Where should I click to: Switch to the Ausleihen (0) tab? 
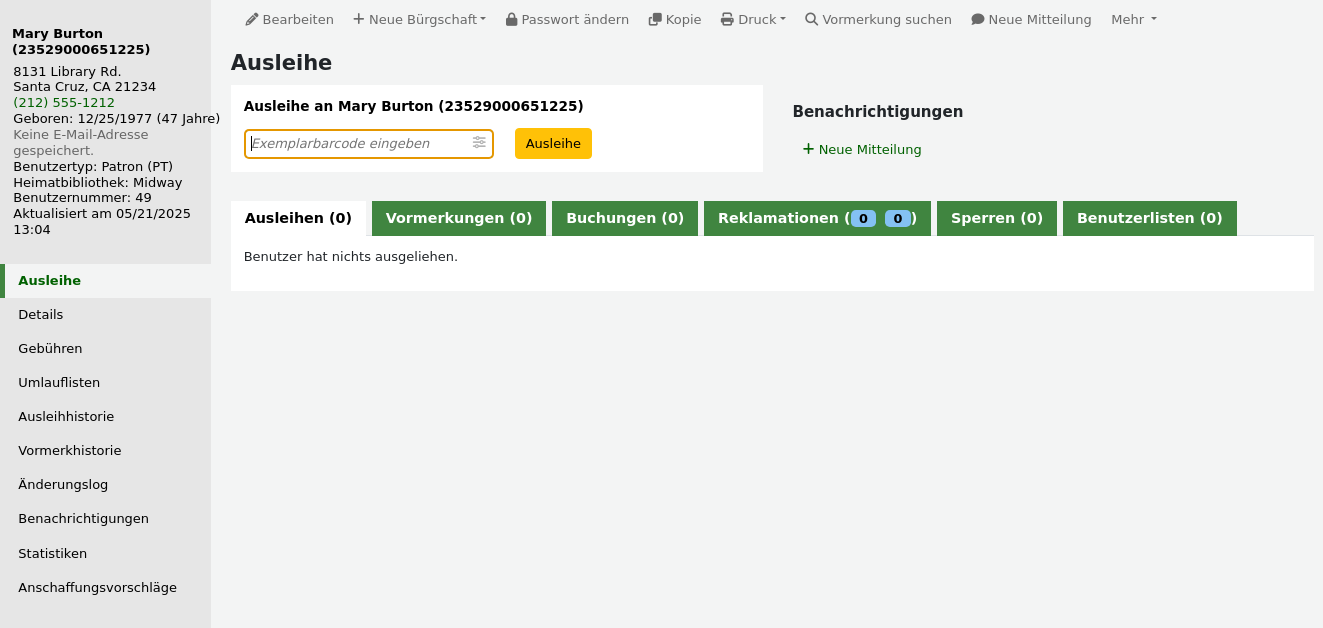tap(298, 218)
